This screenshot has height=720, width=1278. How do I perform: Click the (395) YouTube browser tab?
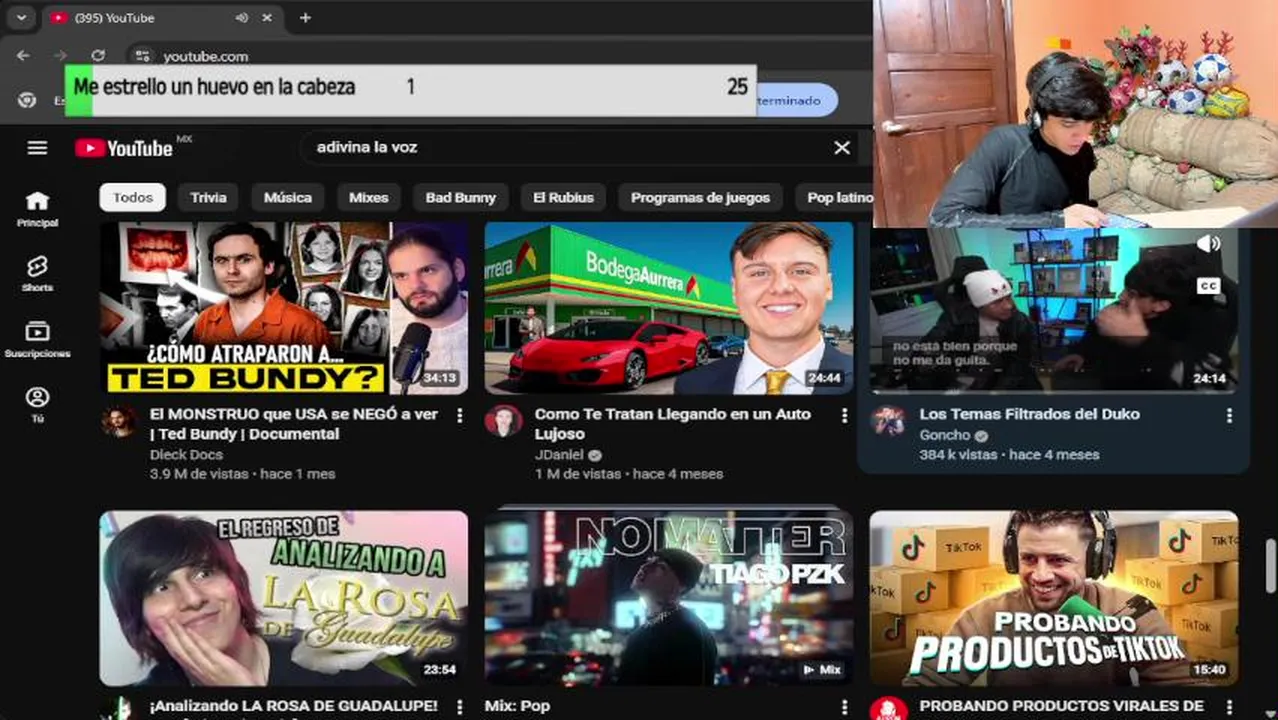[163, 17]
